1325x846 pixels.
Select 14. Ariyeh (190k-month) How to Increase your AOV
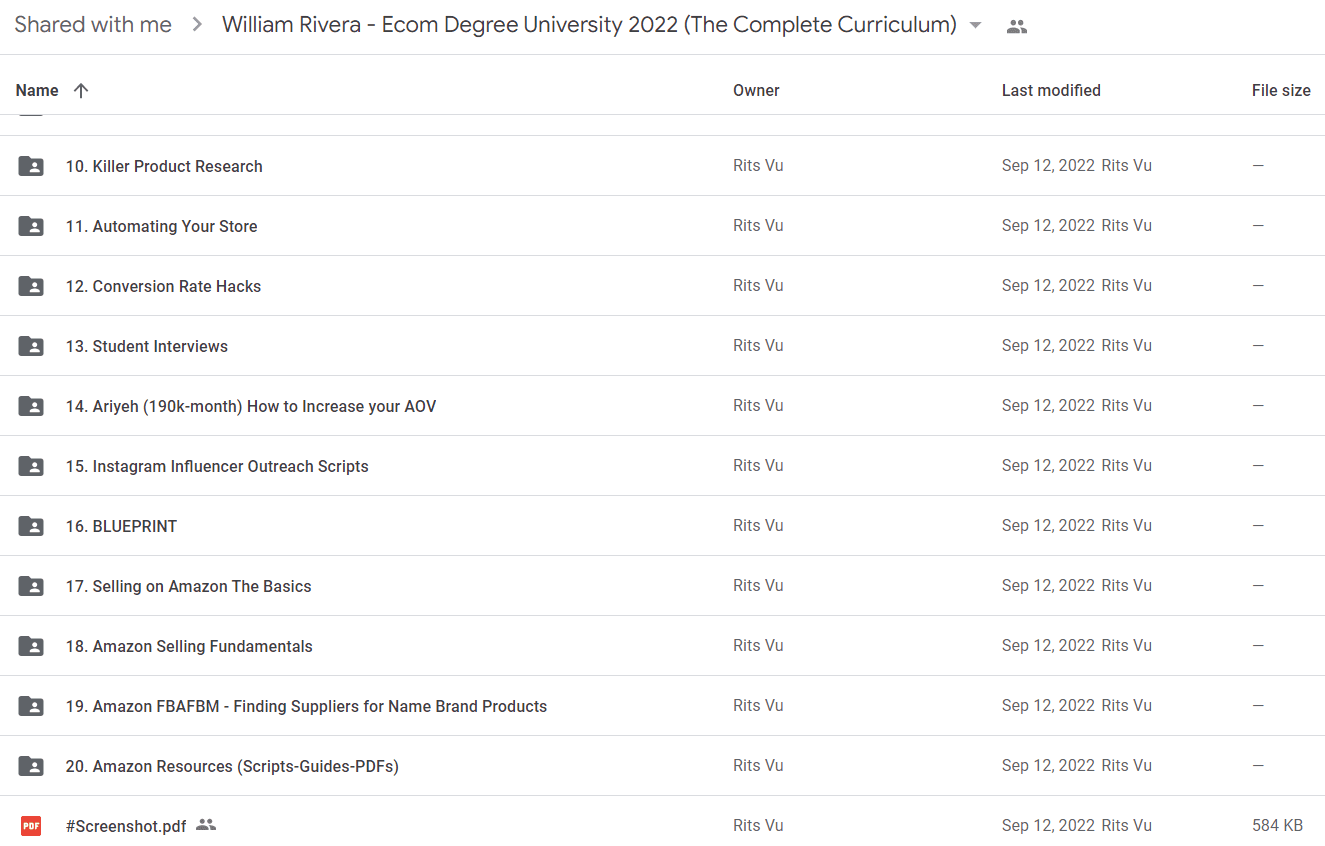coord(251,406)
